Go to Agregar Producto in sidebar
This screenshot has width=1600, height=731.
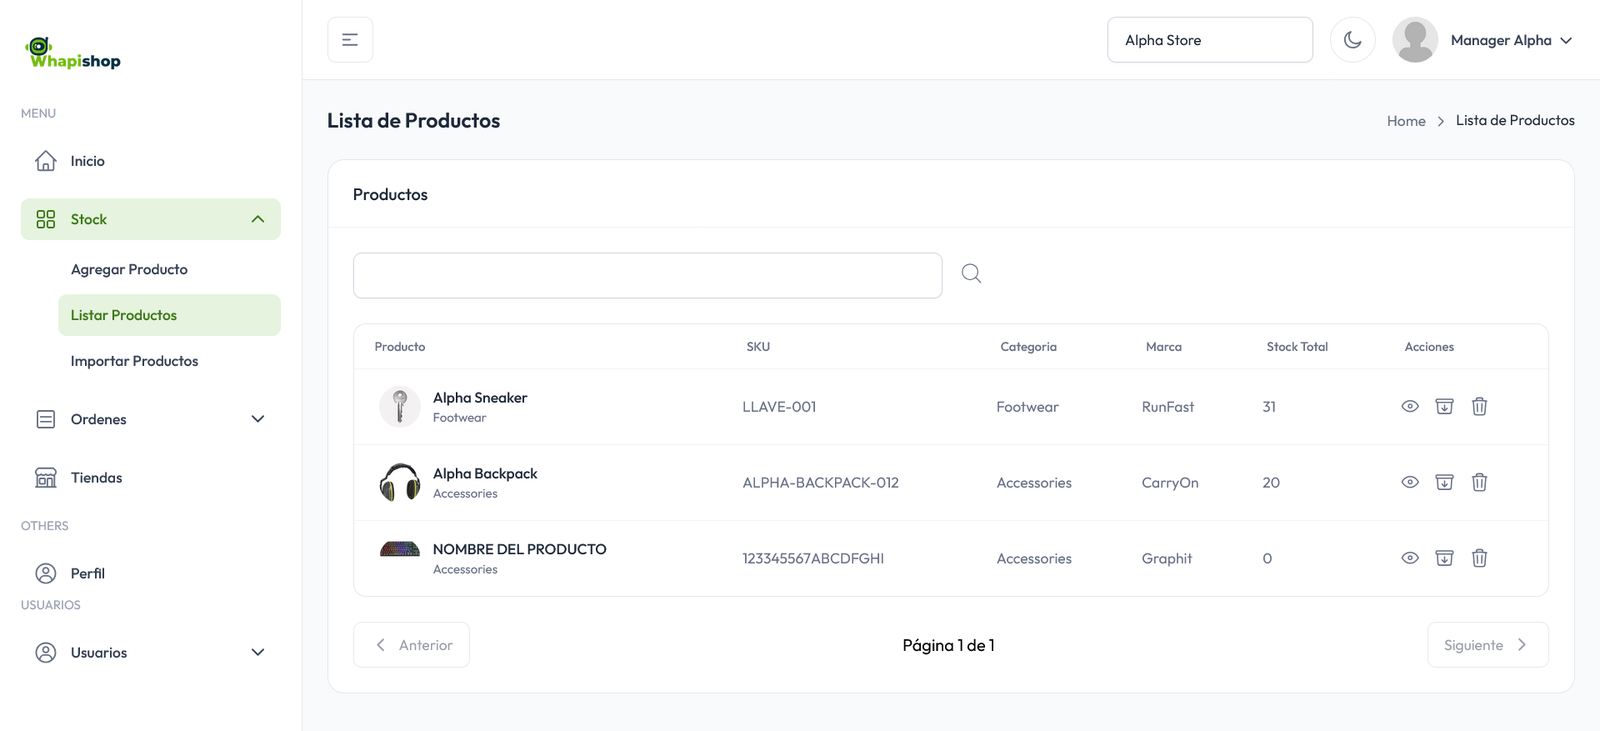(x=129, y=269)
